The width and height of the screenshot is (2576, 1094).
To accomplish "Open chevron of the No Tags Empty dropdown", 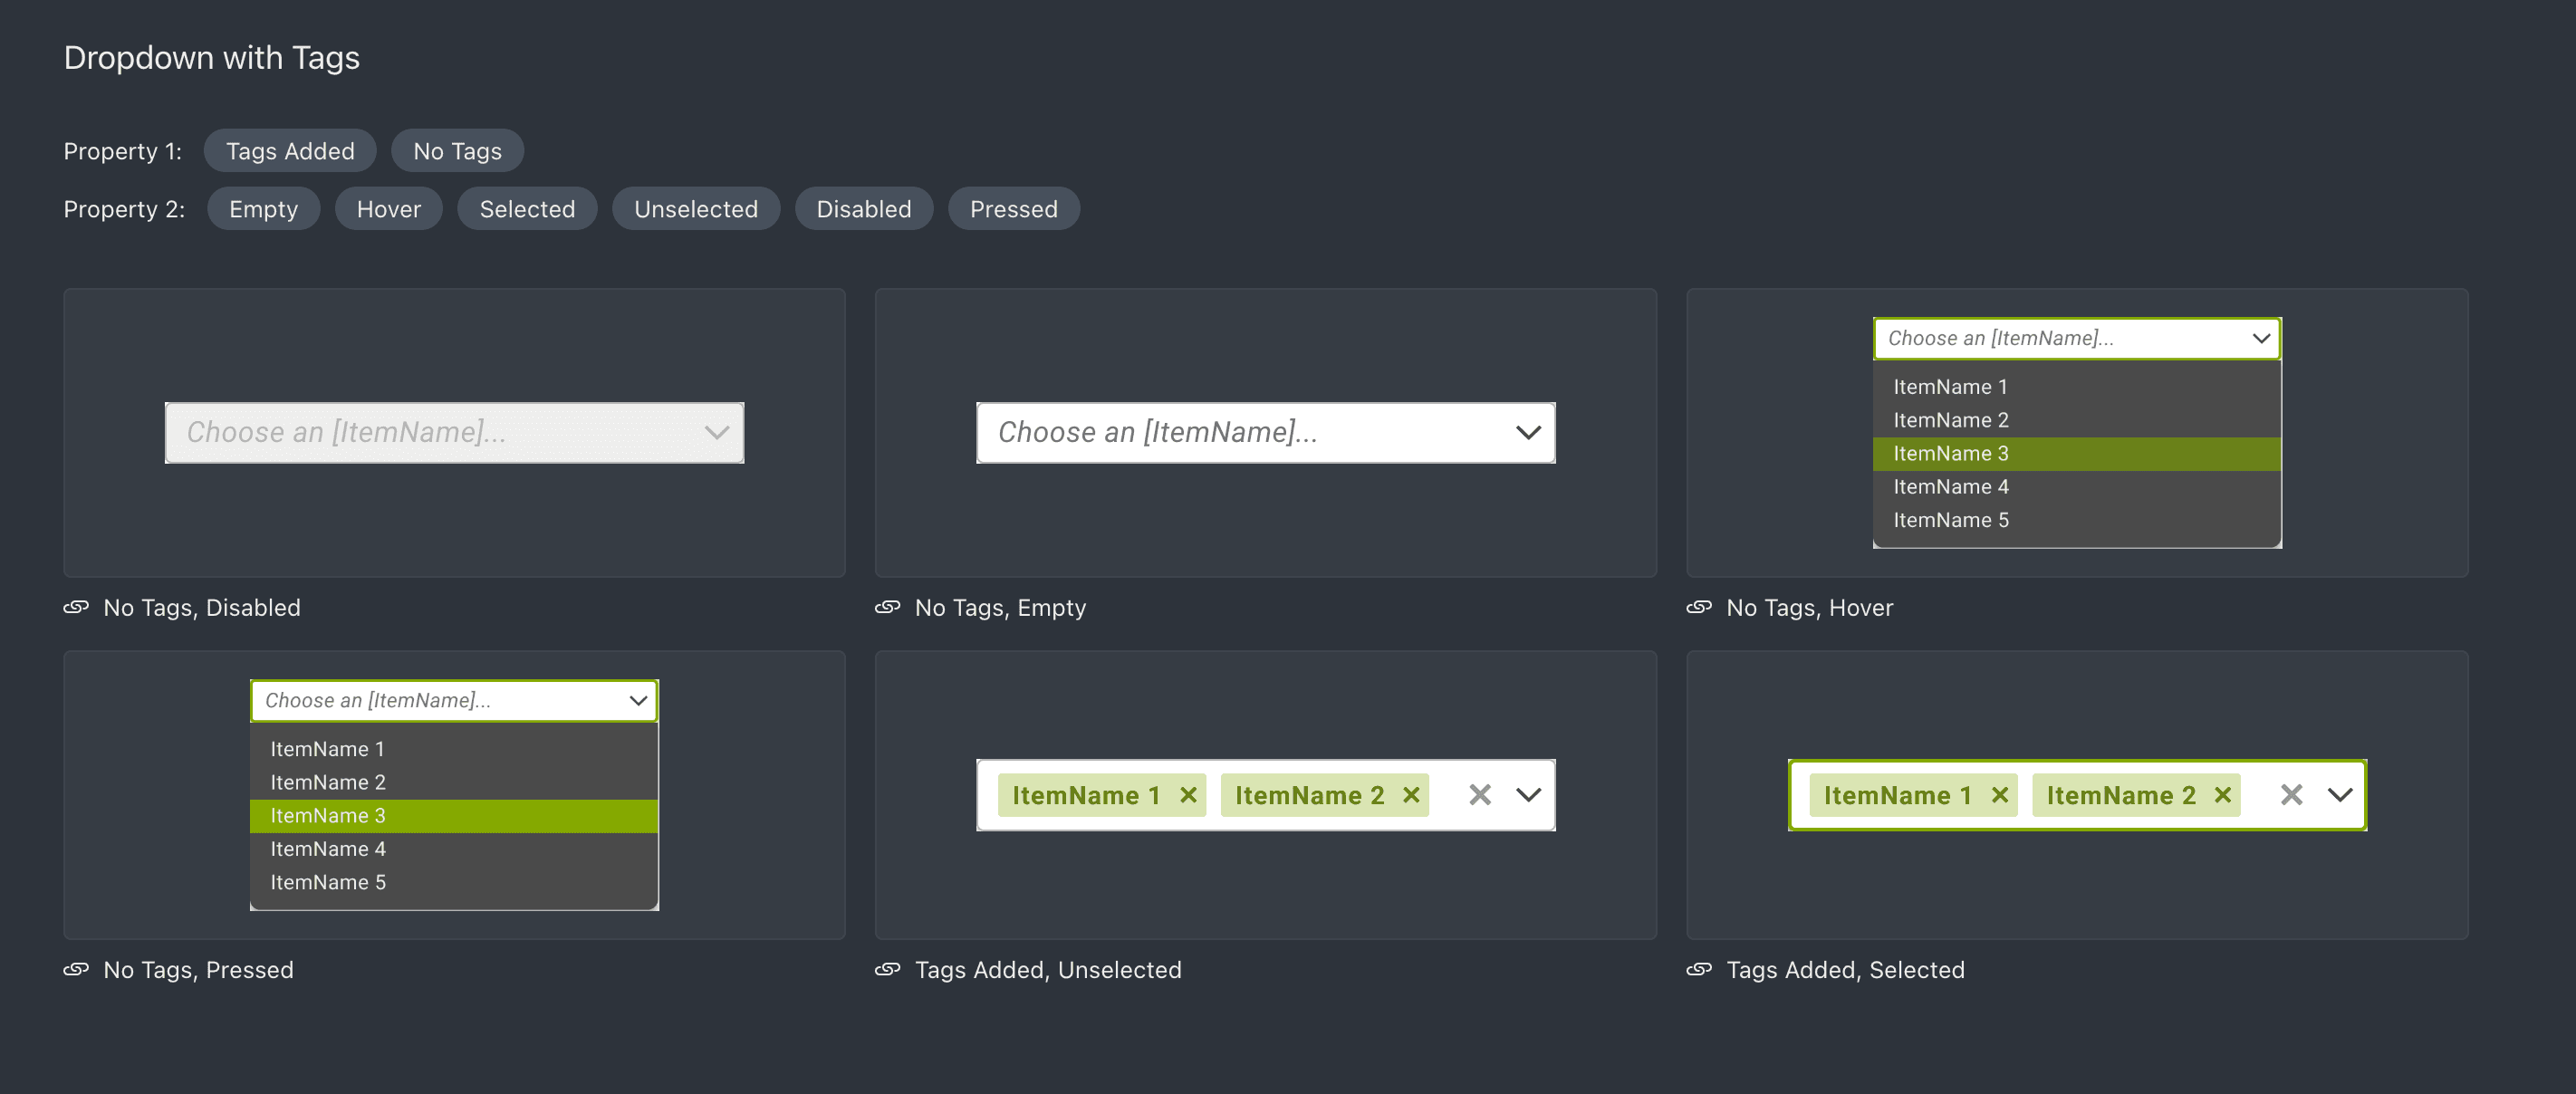I will (x=1529, y=433).
